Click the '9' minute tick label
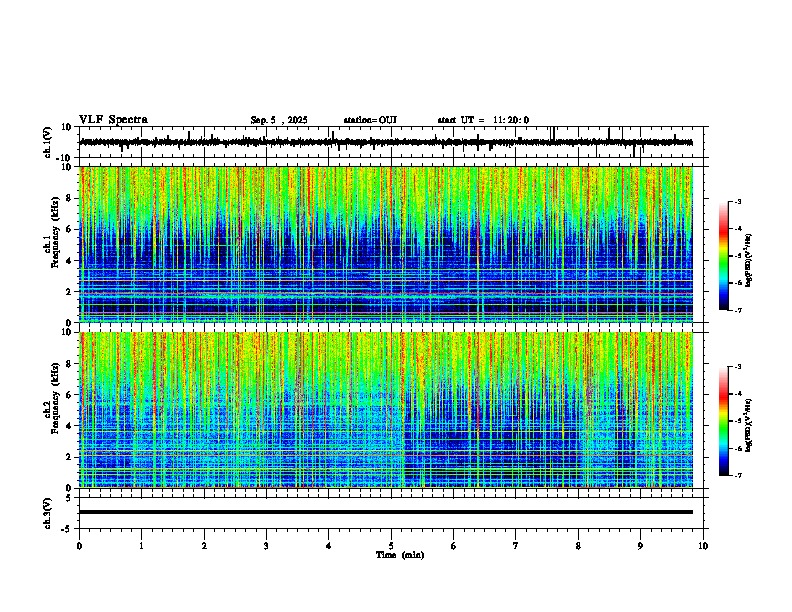The width and height of the screenshot is (792, 612). 640,546
